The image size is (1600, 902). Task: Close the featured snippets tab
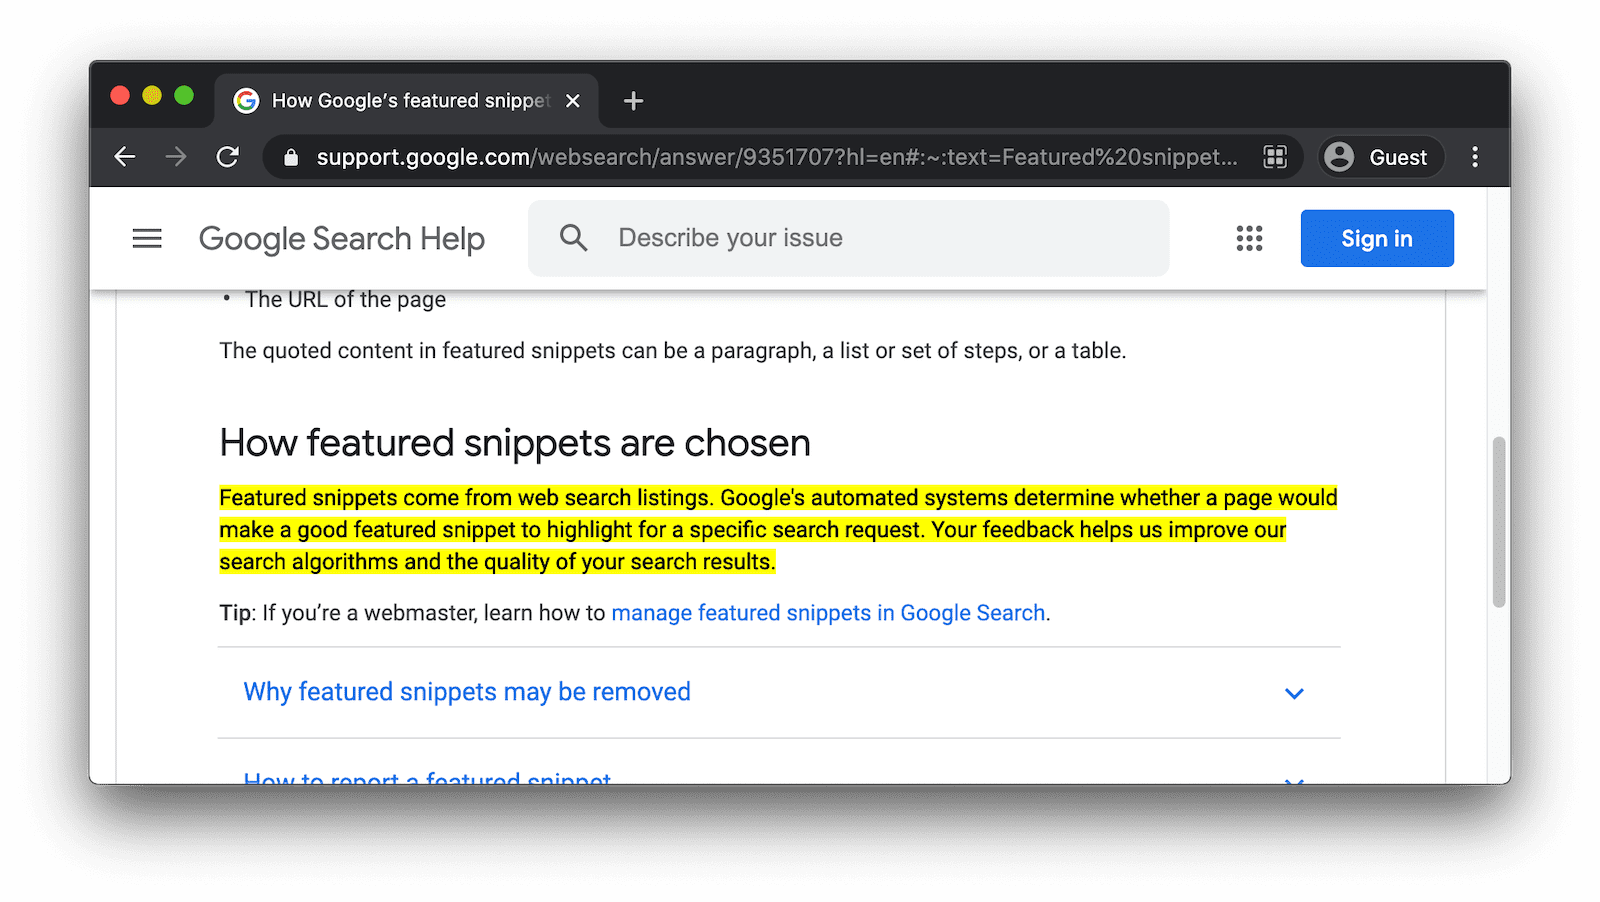pyautogui.click(x=573, y=101)
